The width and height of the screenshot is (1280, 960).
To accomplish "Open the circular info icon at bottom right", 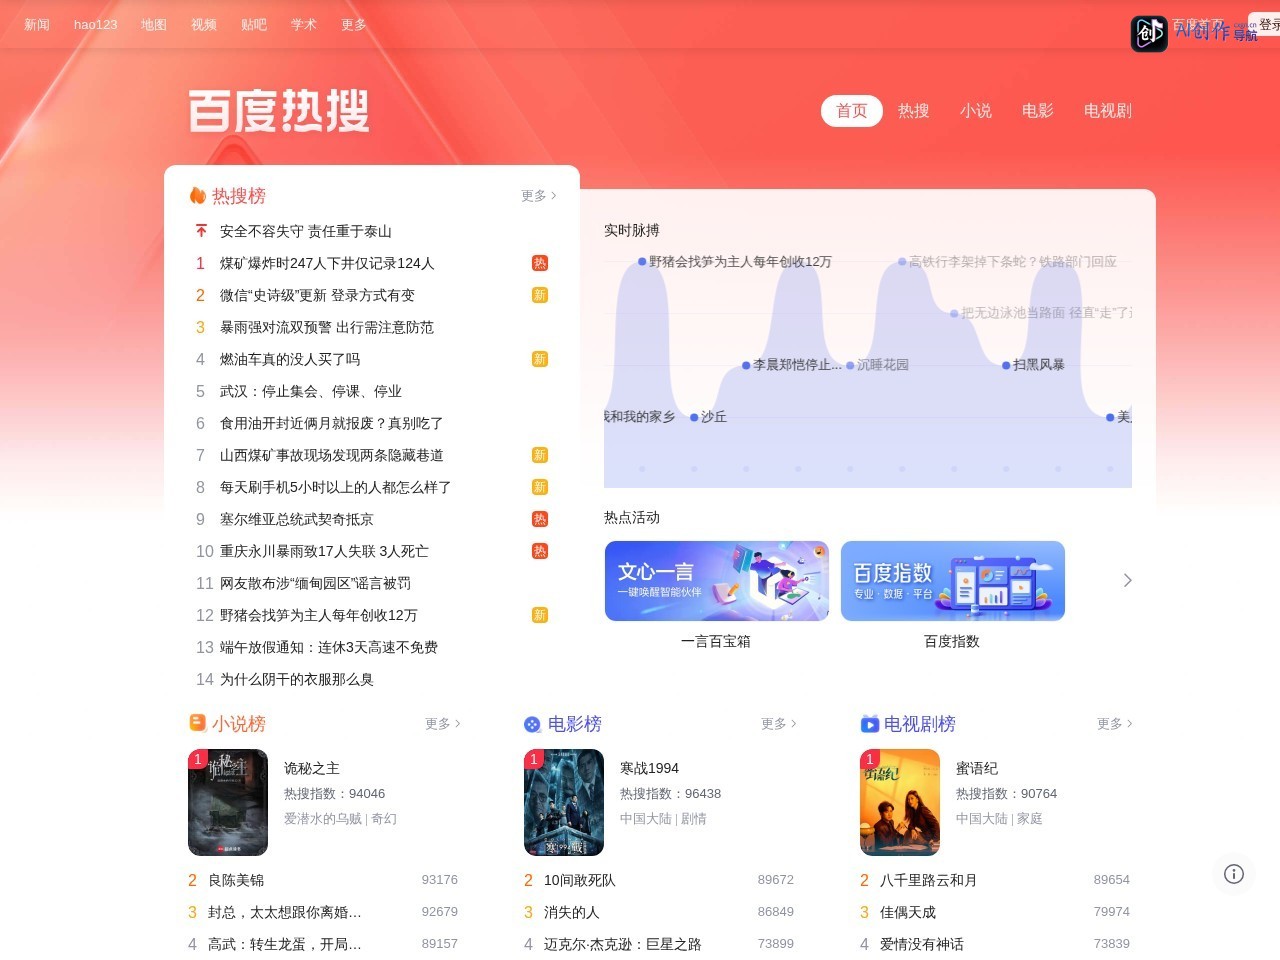I will point(1234,874).
